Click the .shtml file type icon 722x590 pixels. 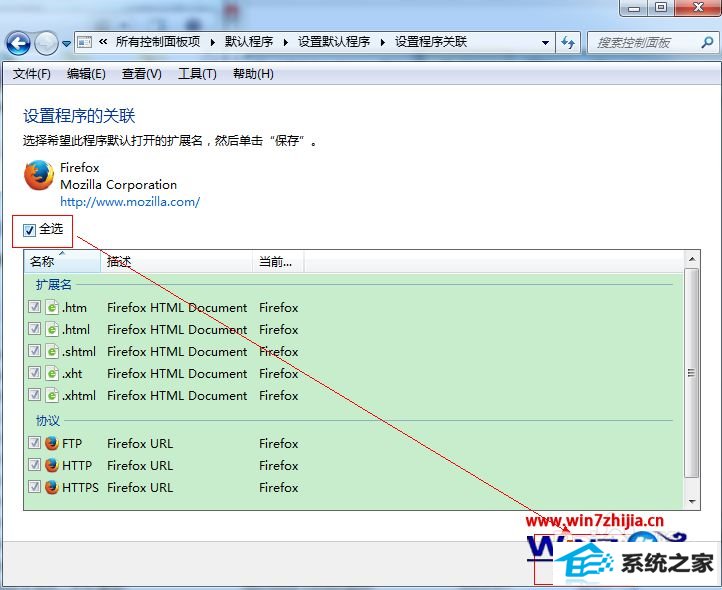coord(52,352)
